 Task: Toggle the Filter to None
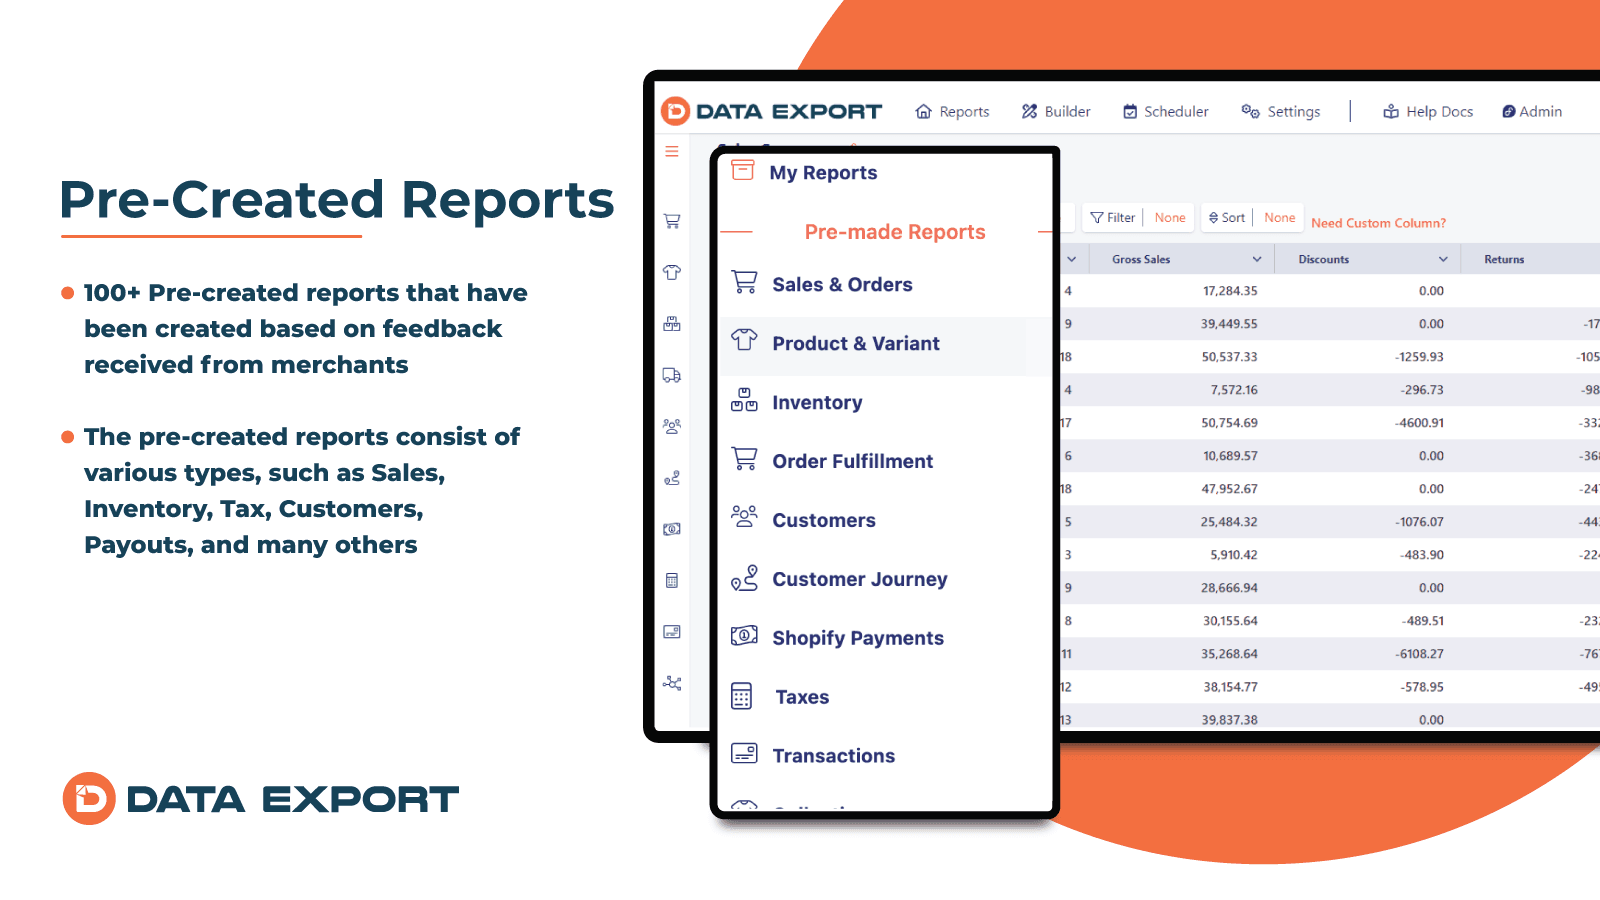(1169, 217)
